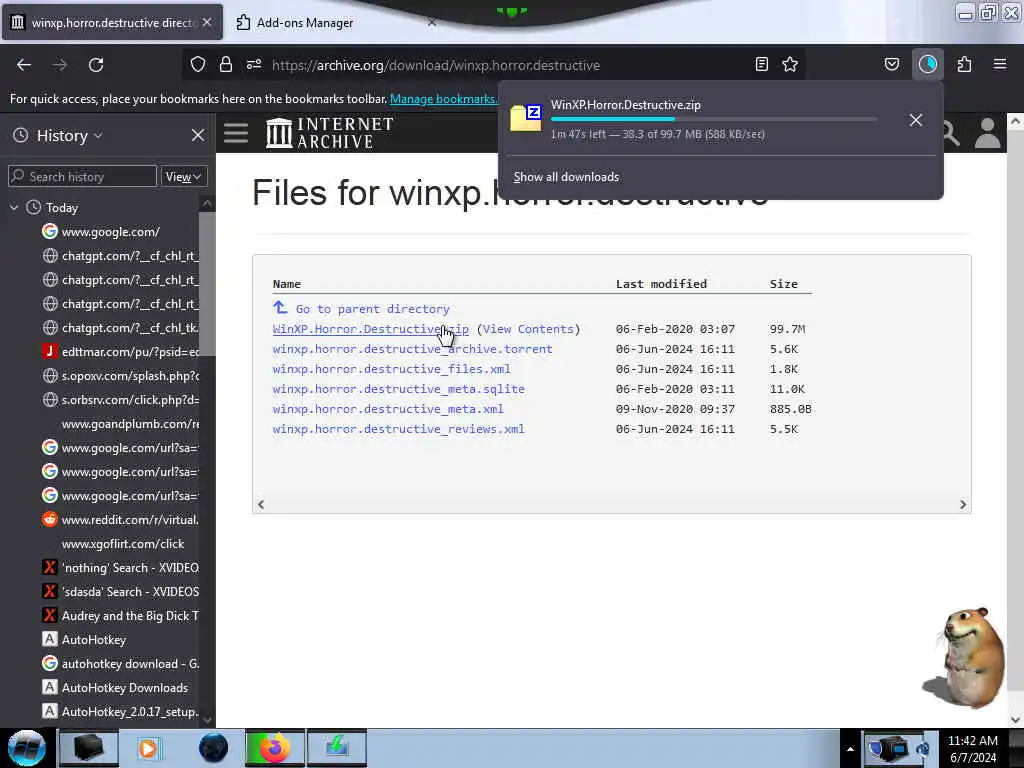Open the s.orbsrv.com/click.php history entry
The width and height of the screenshot is (1024, 768).
coord(120,400)
